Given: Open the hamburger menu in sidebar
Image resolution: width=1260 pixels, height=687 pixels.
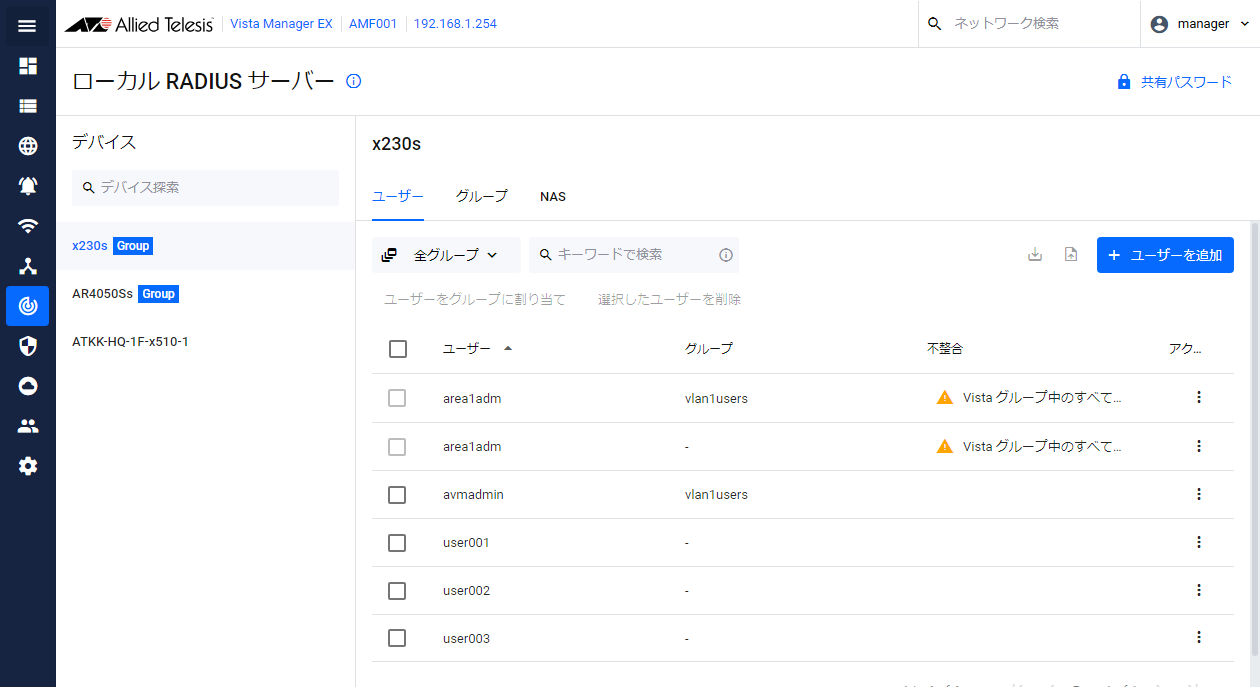Looking at the screenshot, I should click(x=27, y=25).
